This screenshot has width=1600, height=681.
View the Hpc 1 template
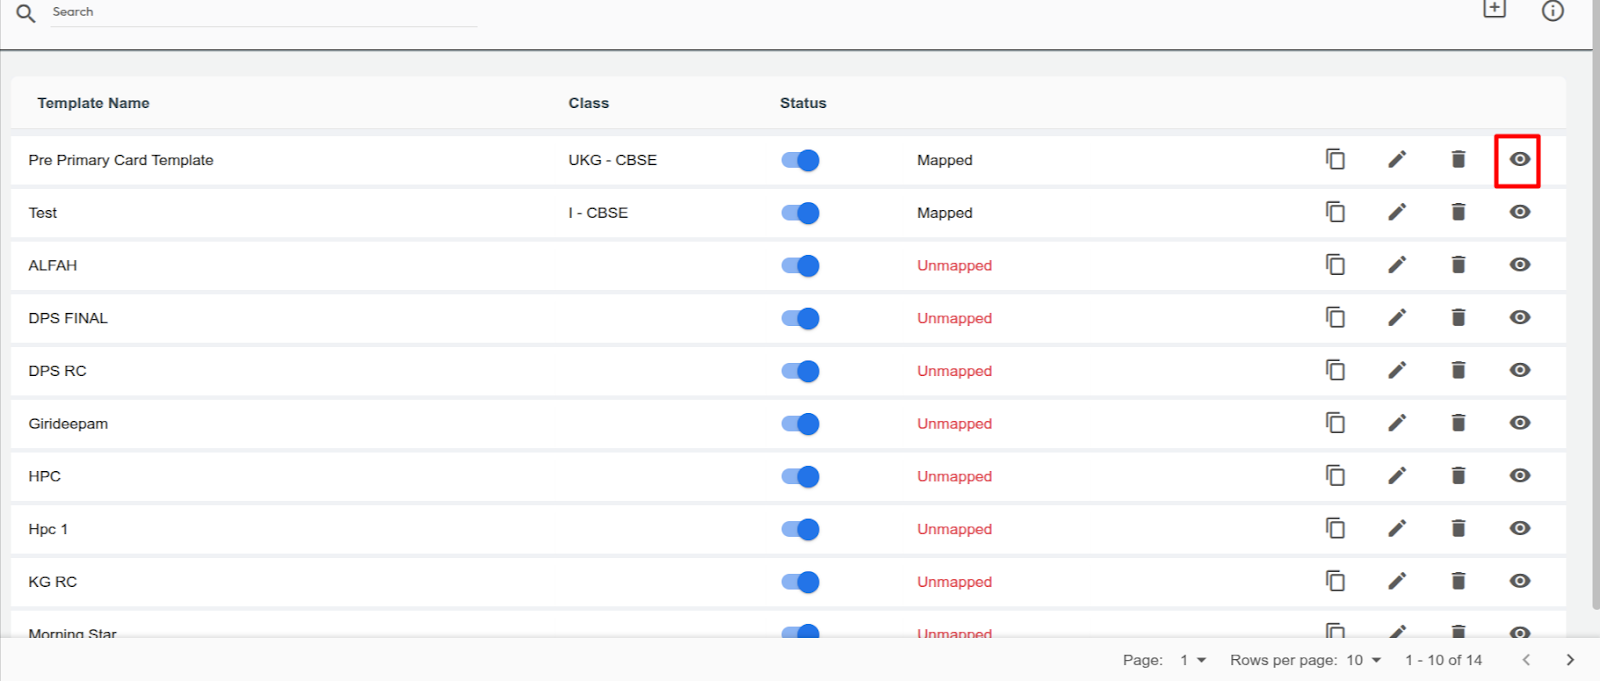tap(1519, 528)
